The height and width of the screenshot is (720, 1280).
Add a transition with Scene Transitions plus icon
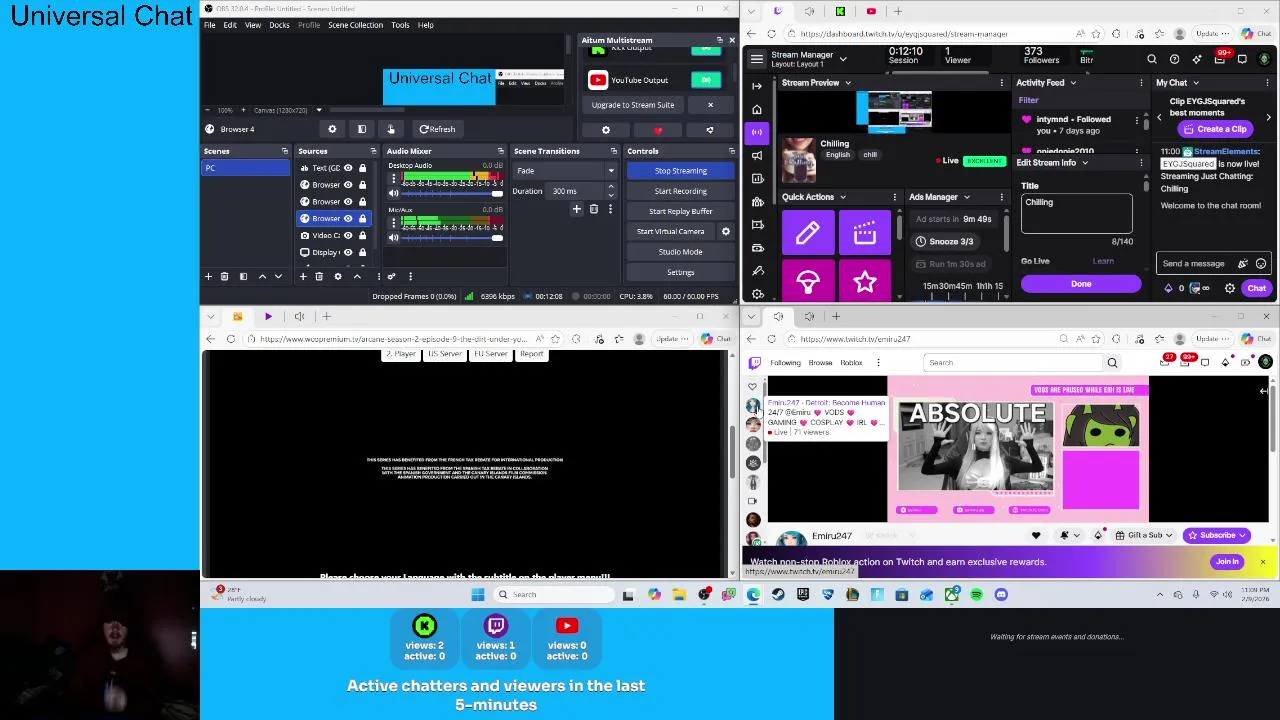coord(576,209)
